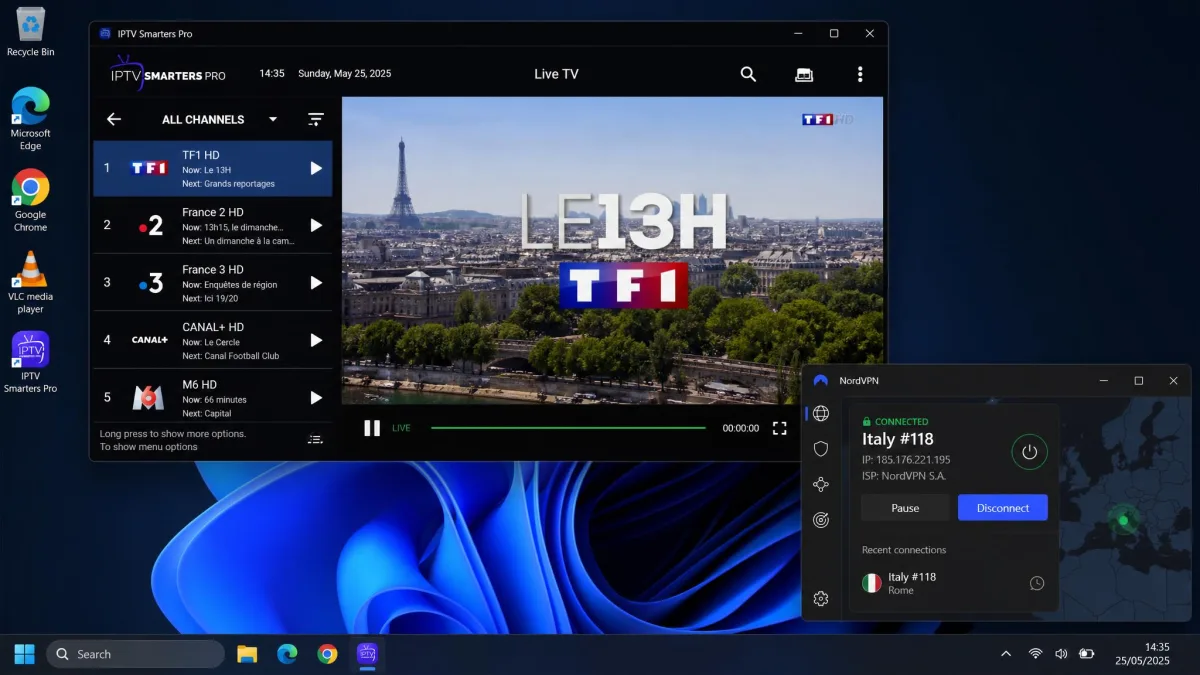Disconnect from Italy #118
The image size is (1200, 675).
(x=1003, y=508)
